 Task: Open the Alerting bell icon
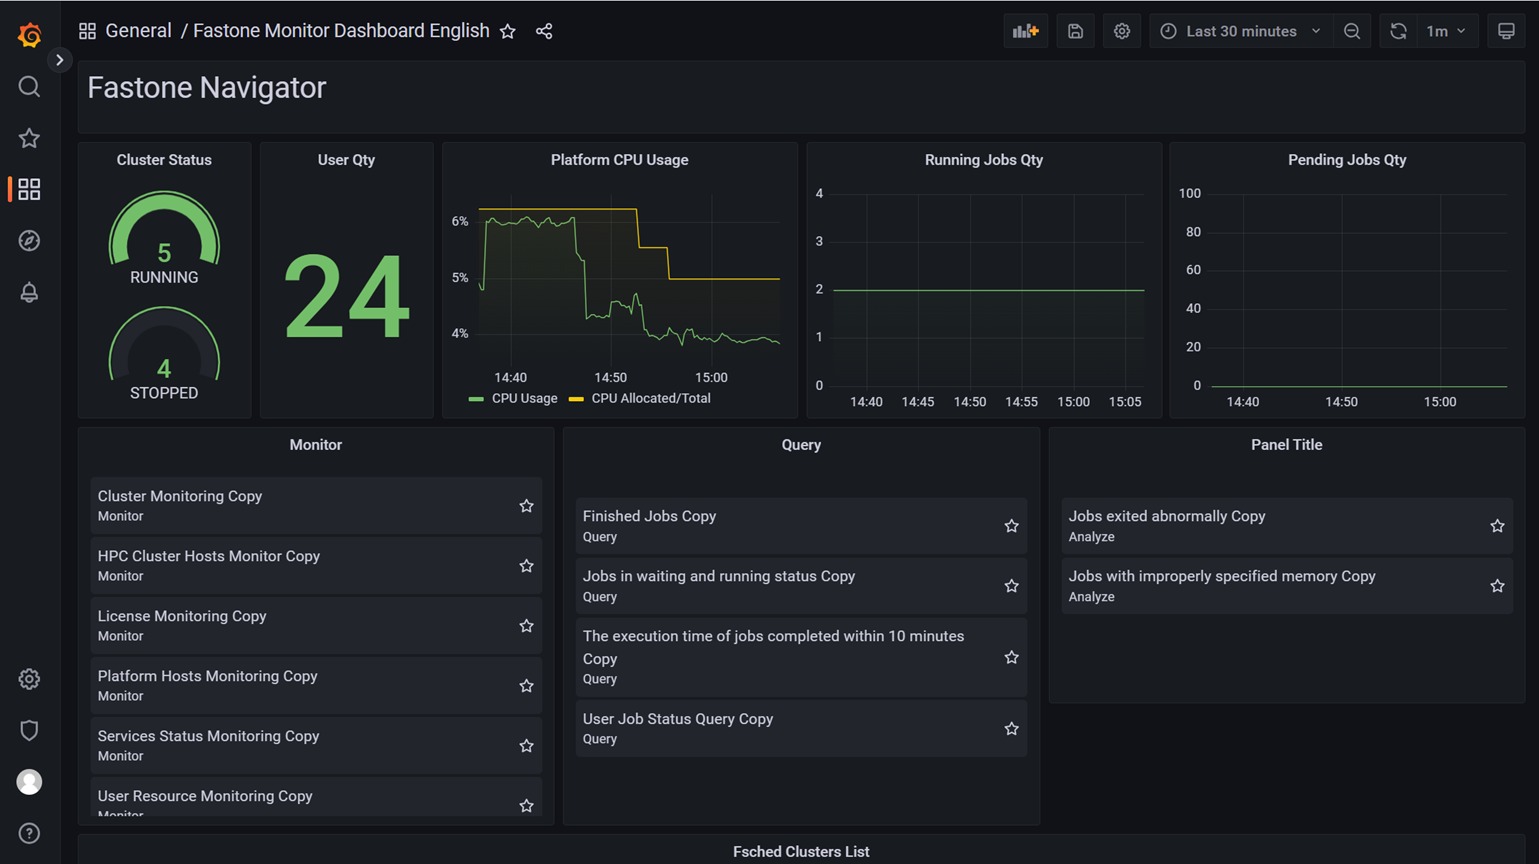pyautogui.click(x=29, y=293)
